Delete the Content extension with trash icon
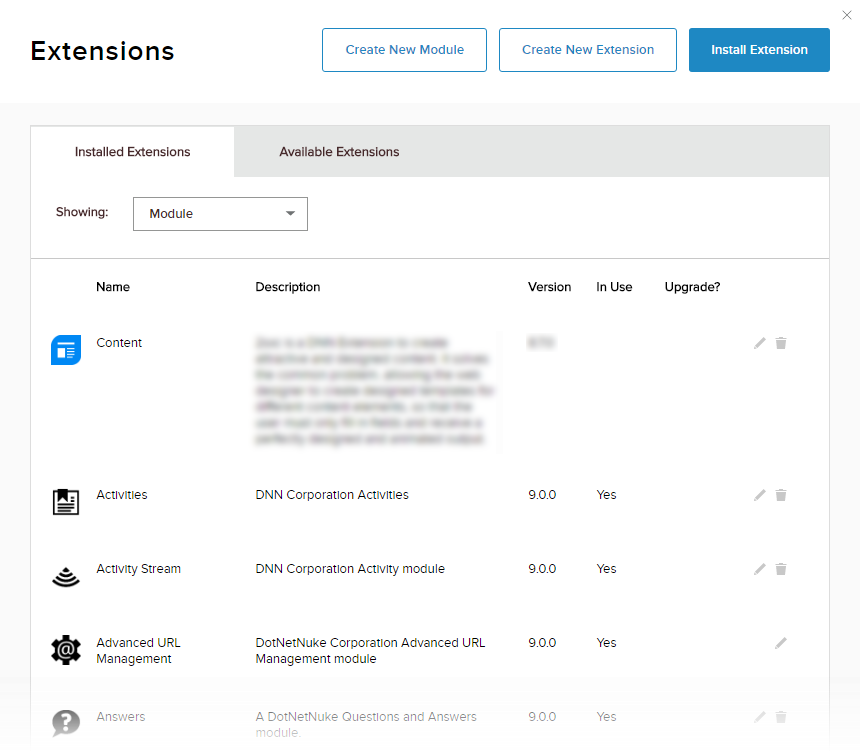Image resolution: width=860 pixels, height=752 pixels. click(781, 343)
